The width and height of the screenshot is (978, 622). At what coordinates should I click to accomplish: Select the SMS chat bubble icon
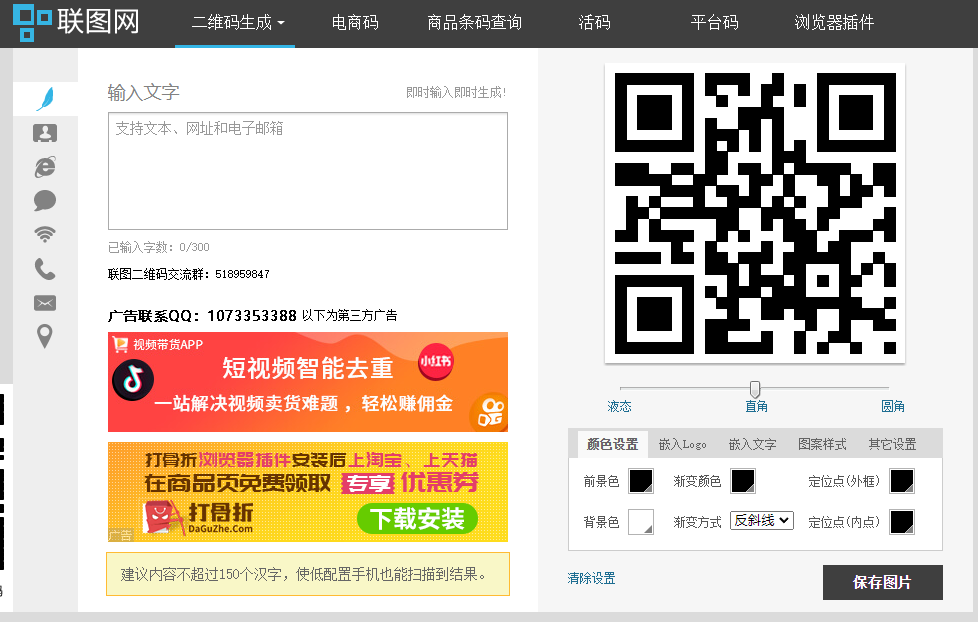pyautogui.click(x=45, y=201)
